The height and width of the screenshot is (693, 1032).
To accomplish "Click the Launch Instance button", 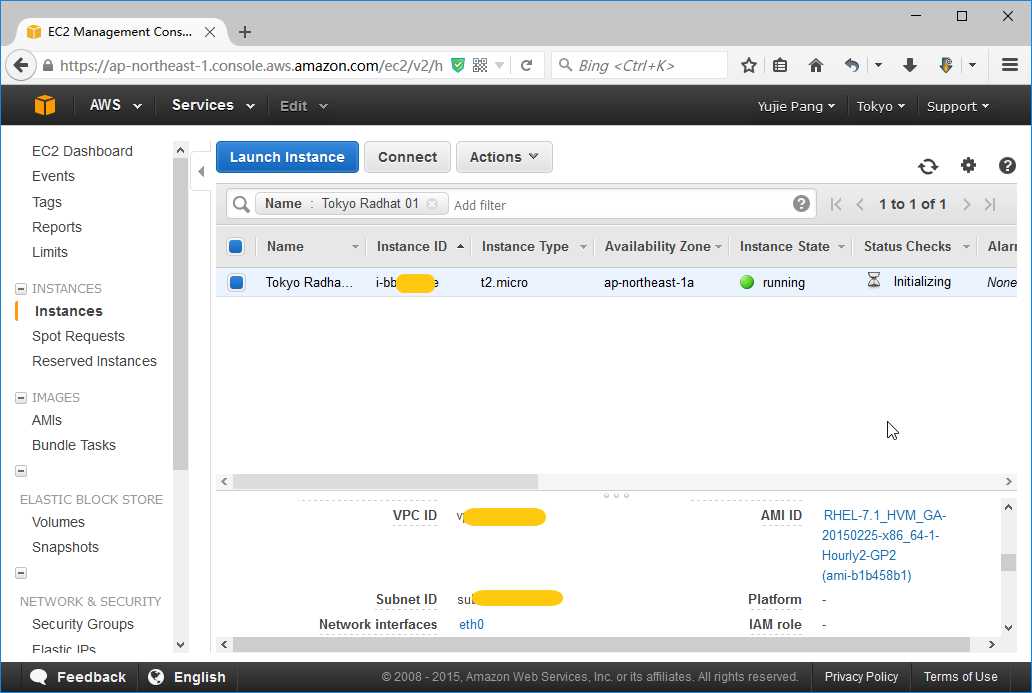I will pos(287,157).
